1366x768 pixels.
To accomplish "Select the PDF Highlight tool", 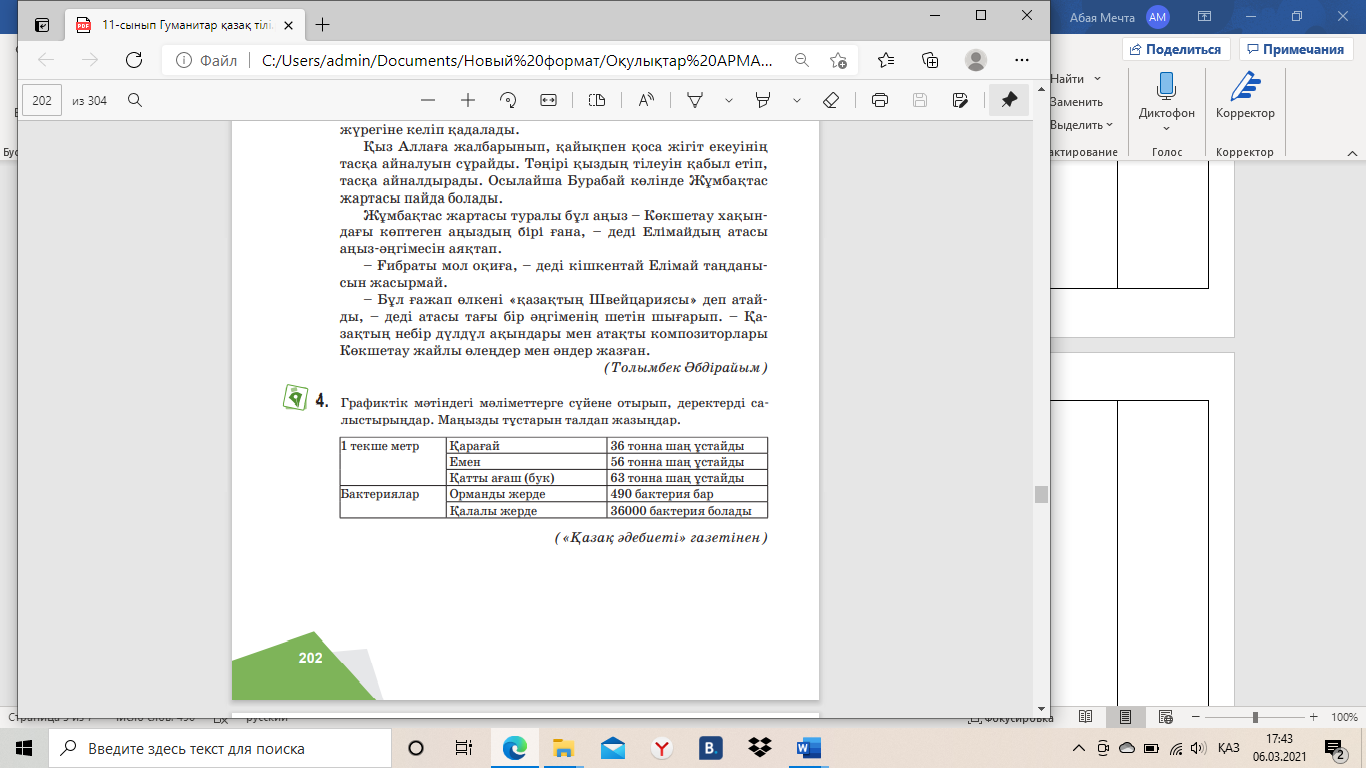I will click(x=763, y=100).
